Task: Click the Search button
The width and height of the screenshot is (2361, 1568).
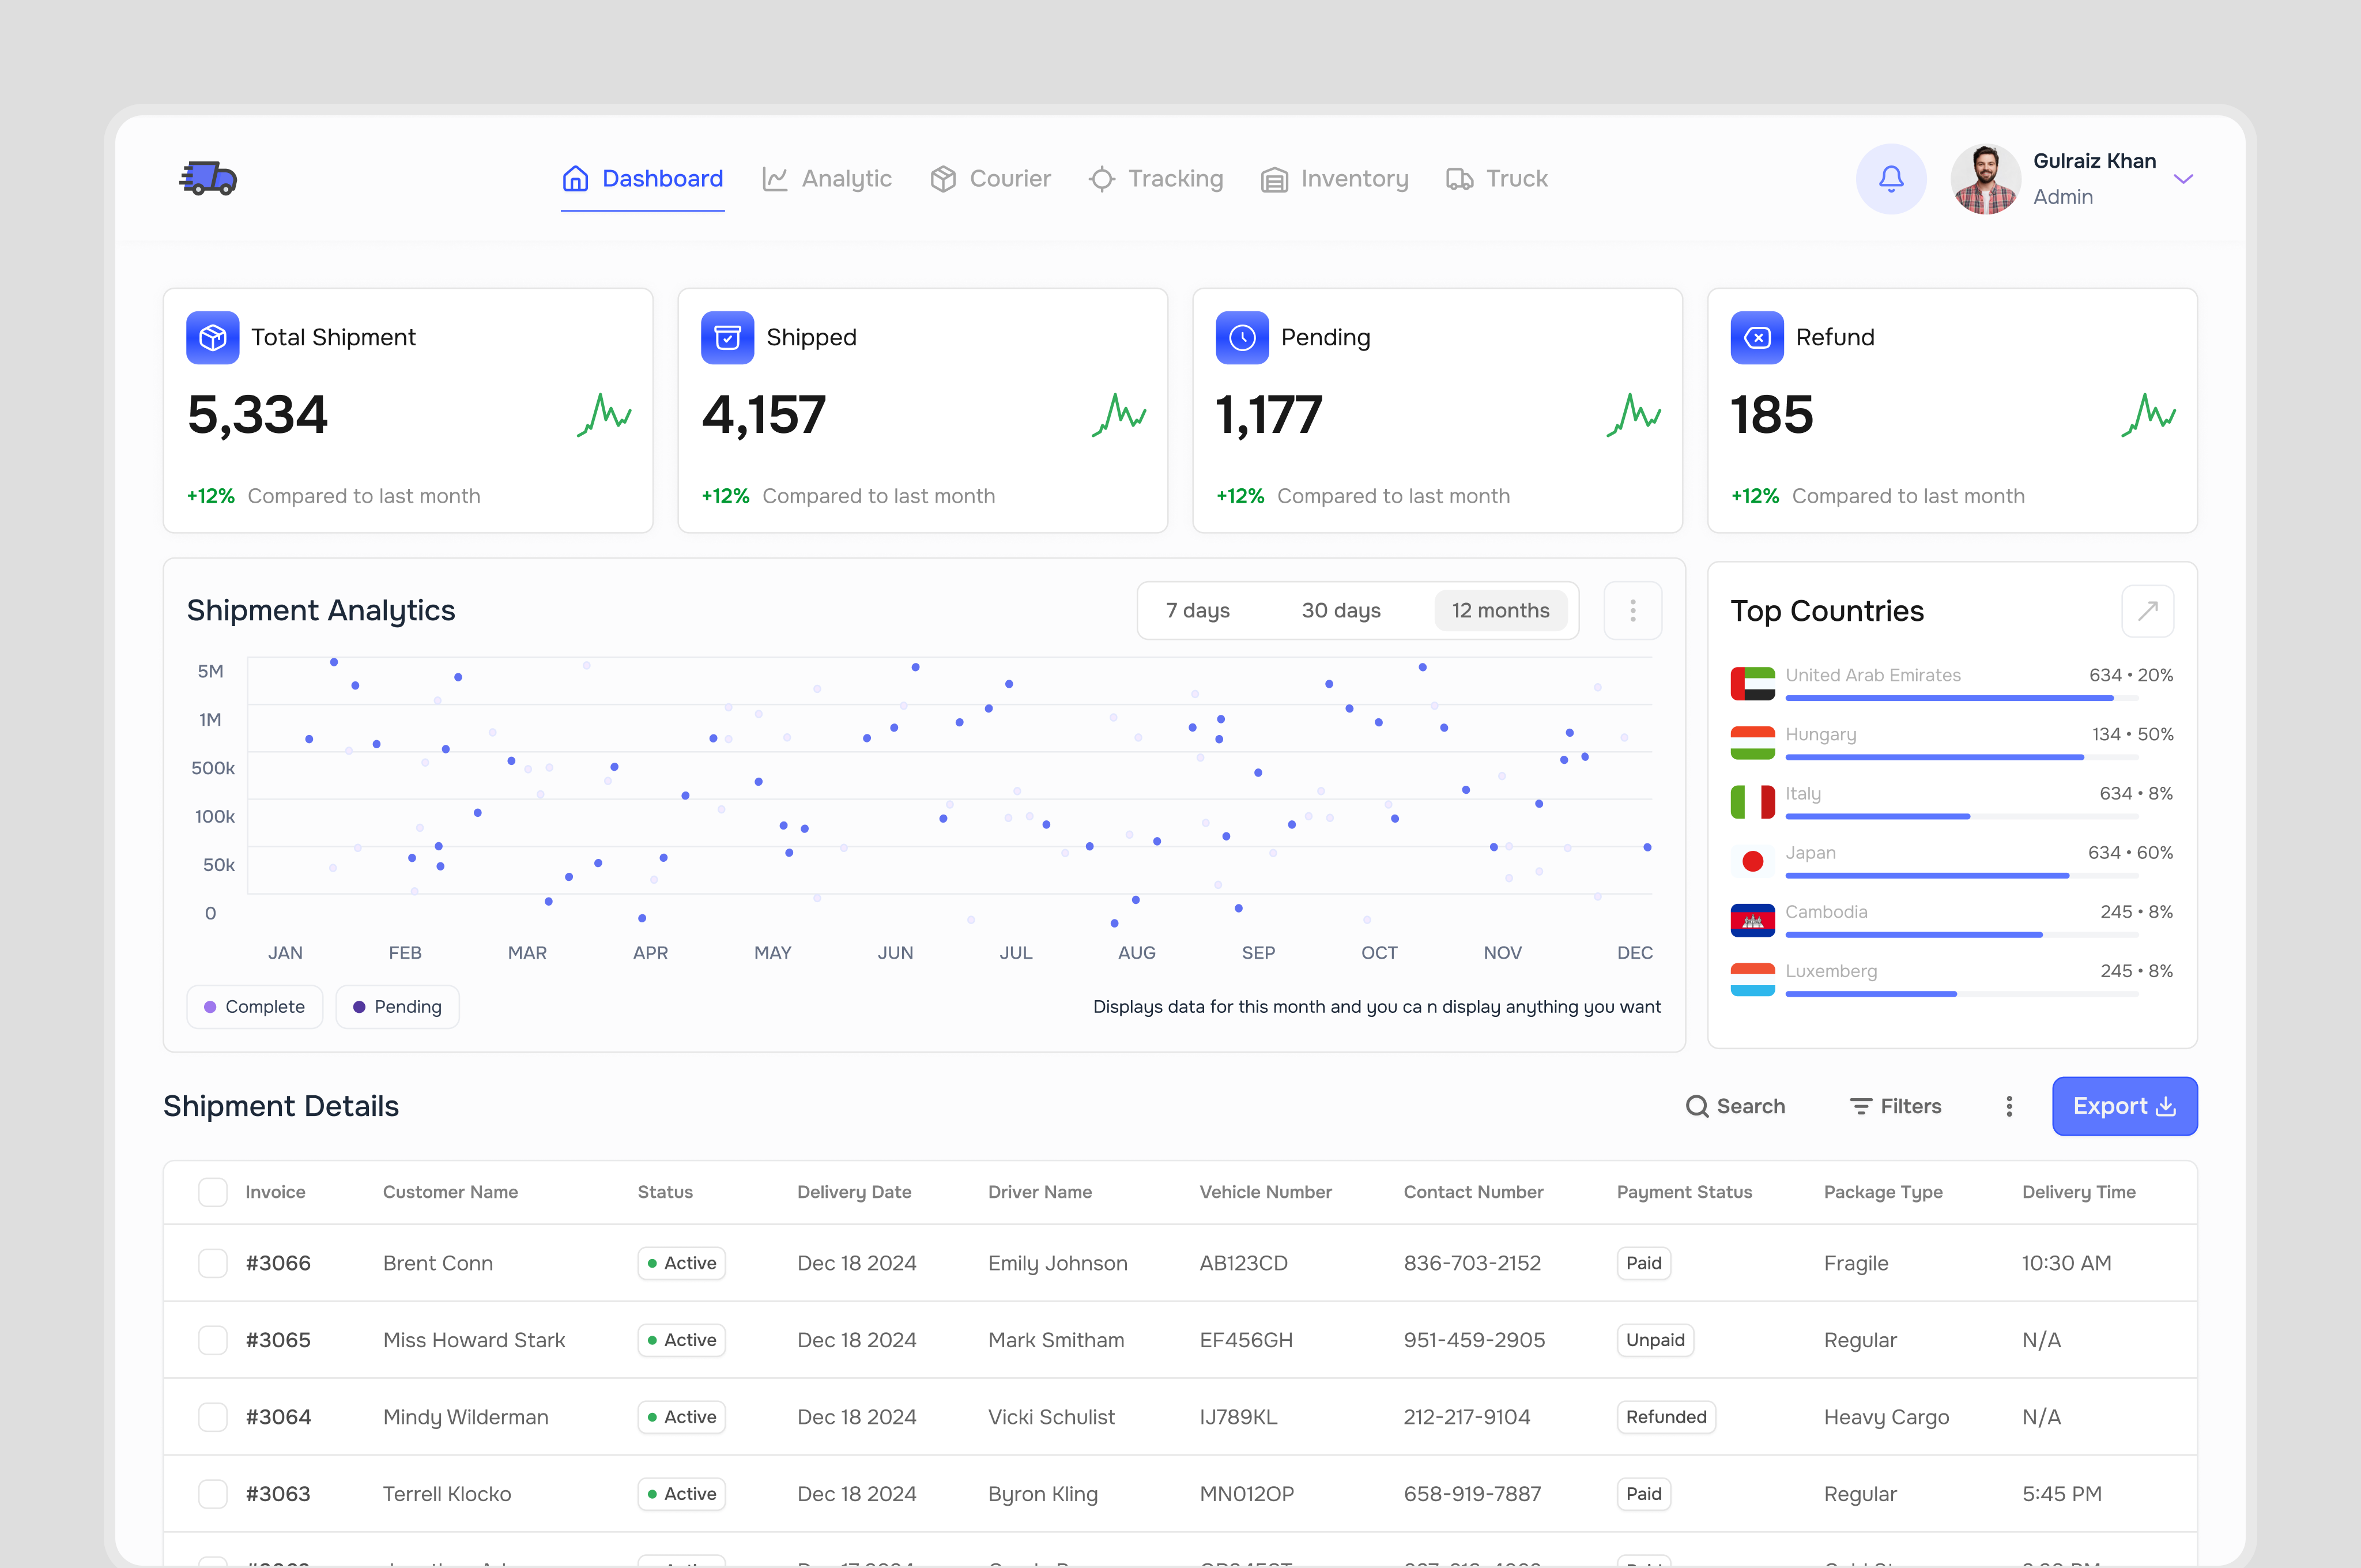Action: [1735, 1106]
